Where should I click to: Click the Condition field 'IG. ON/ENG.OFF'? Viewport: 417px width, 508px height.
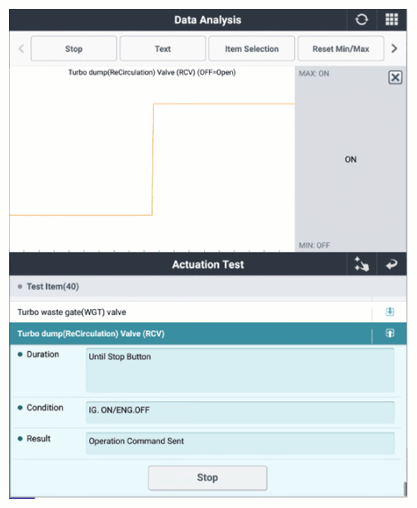tap(240, 412)
